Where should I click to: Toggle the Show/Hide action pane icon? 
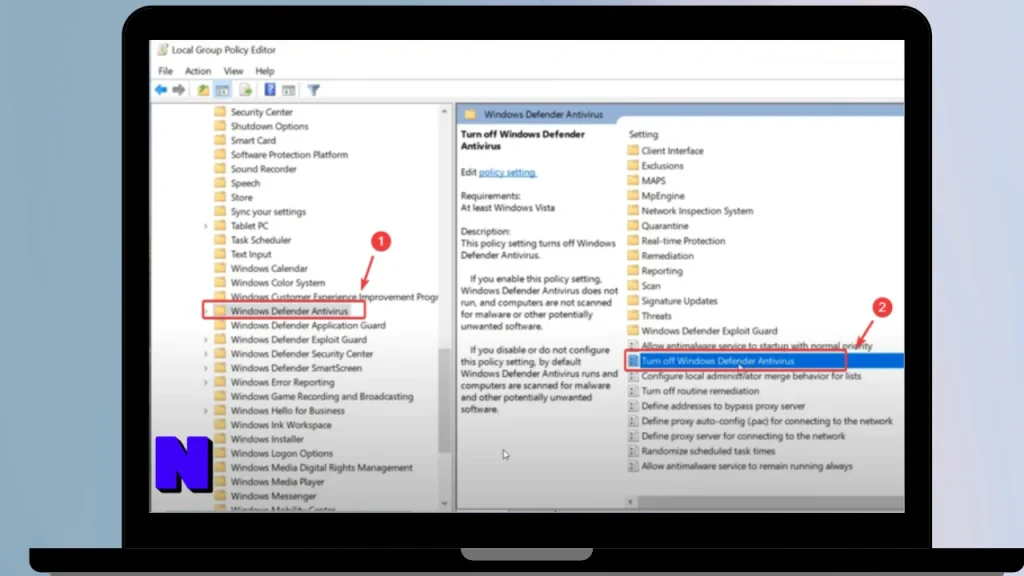[289, 90]
